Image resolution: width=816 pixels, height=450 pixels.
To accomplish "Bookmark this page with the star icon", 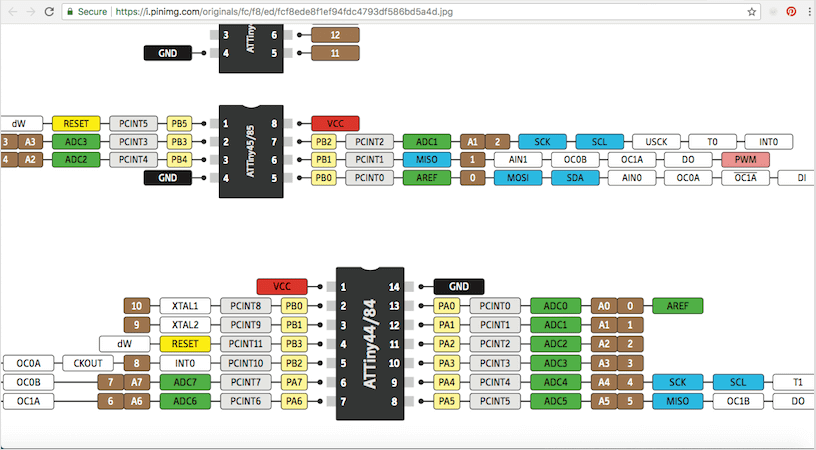I will pyautogui.click(x=751, y=11).
